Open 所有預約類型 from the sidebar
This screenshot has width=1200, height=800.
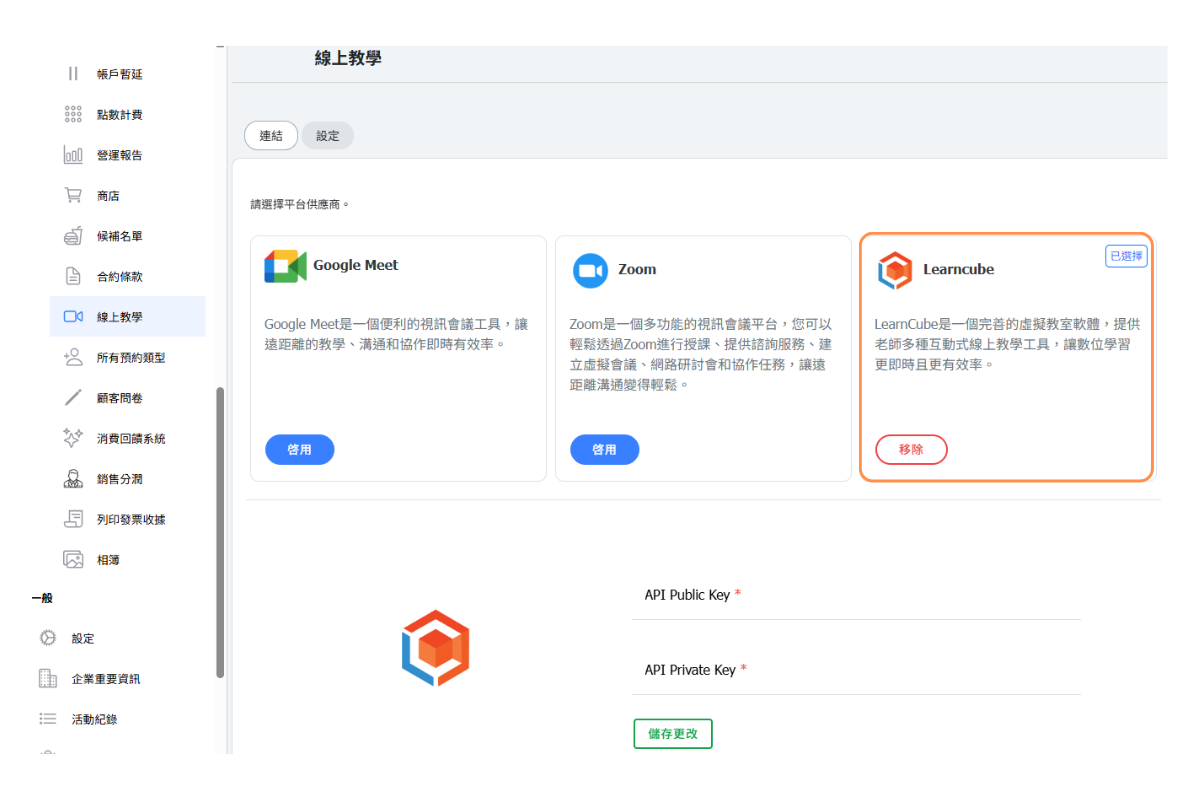[x=130, y=357]
